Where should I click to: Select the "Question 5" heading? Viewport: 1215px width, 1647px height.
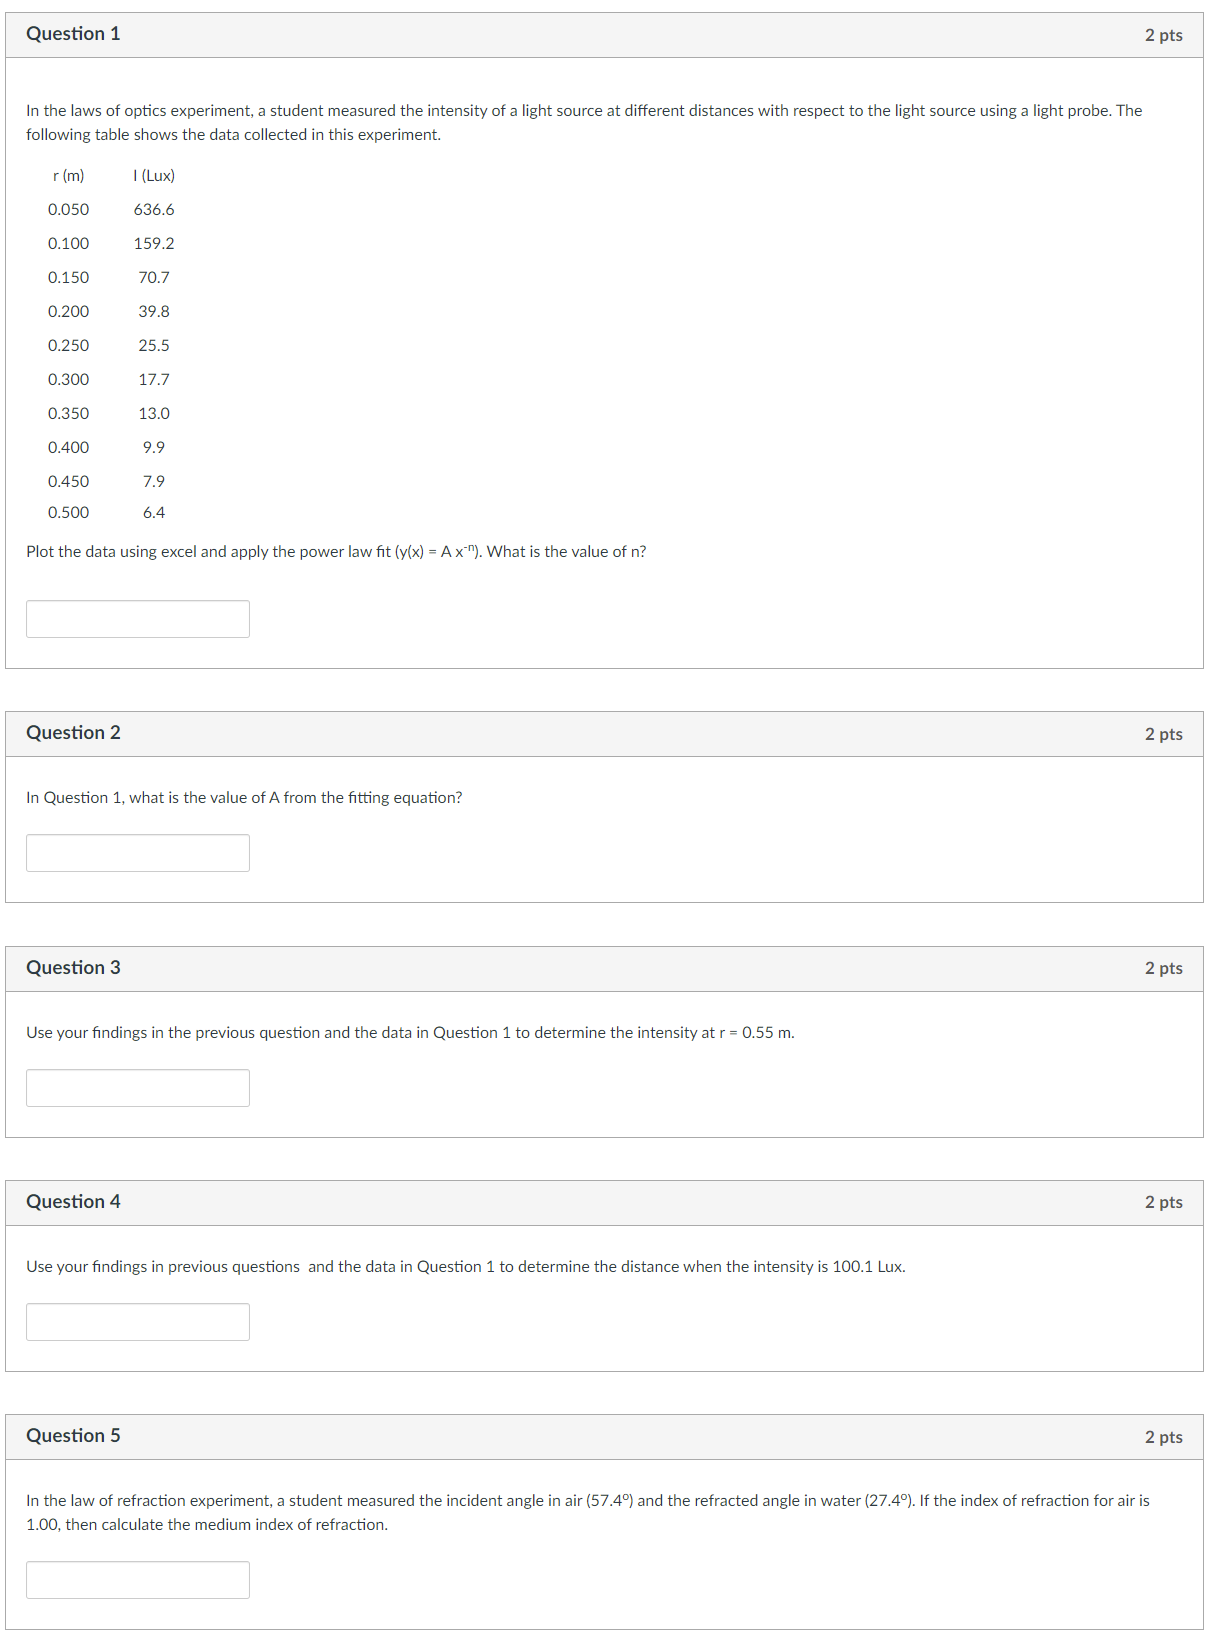pyautogui.click(x=73, y=1436)
